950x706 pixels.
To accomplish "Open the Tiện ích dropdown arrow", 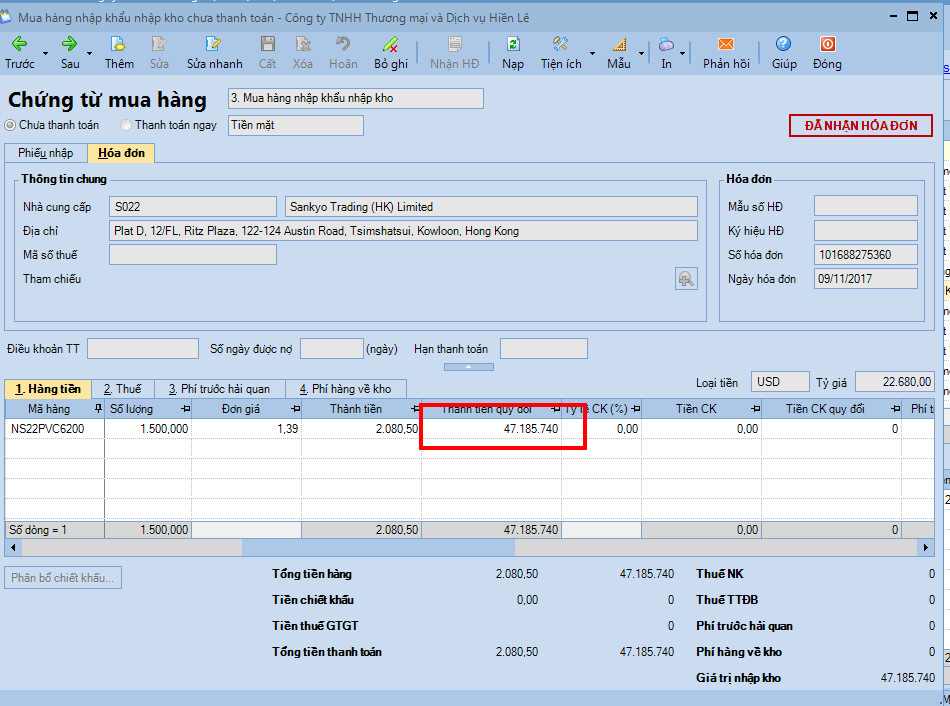I will (592, 53).
